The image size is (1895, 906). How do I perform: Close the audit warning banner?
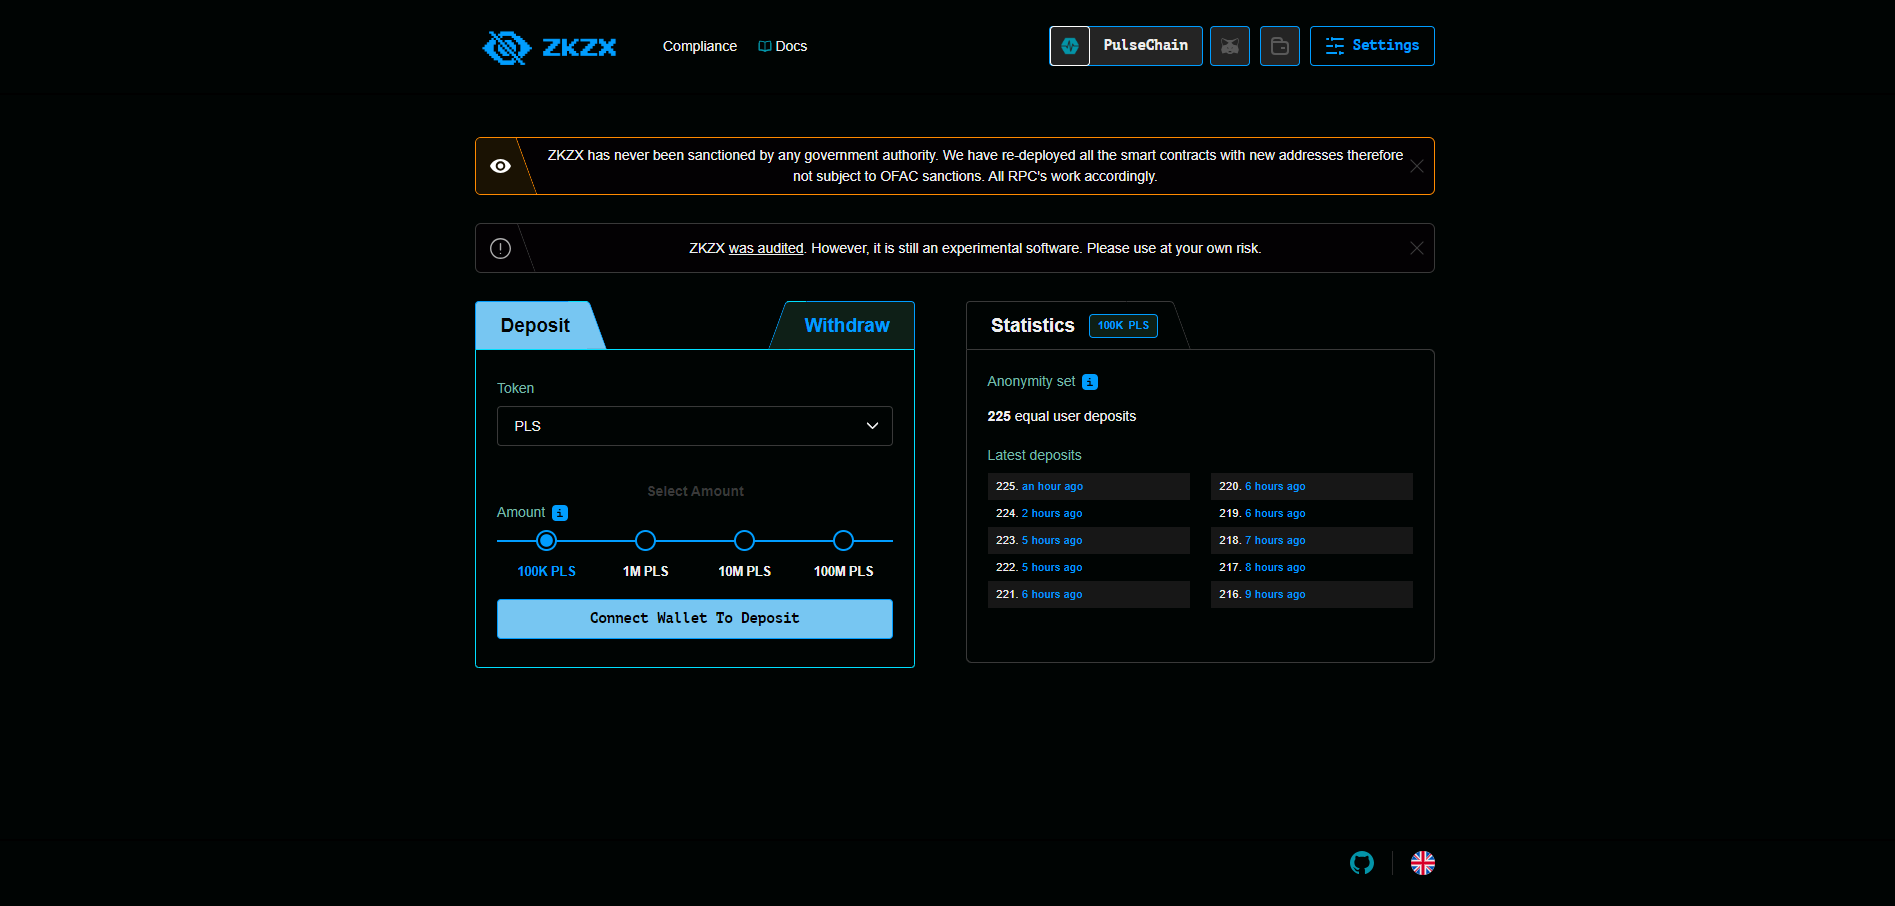tap(1417, 248)
